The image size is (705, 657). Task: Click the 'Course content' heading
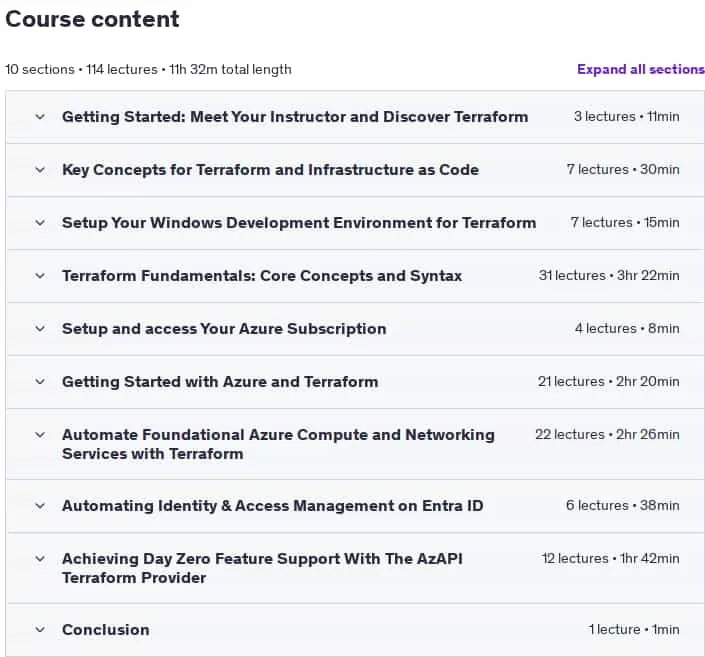click(x=92, y=19)
